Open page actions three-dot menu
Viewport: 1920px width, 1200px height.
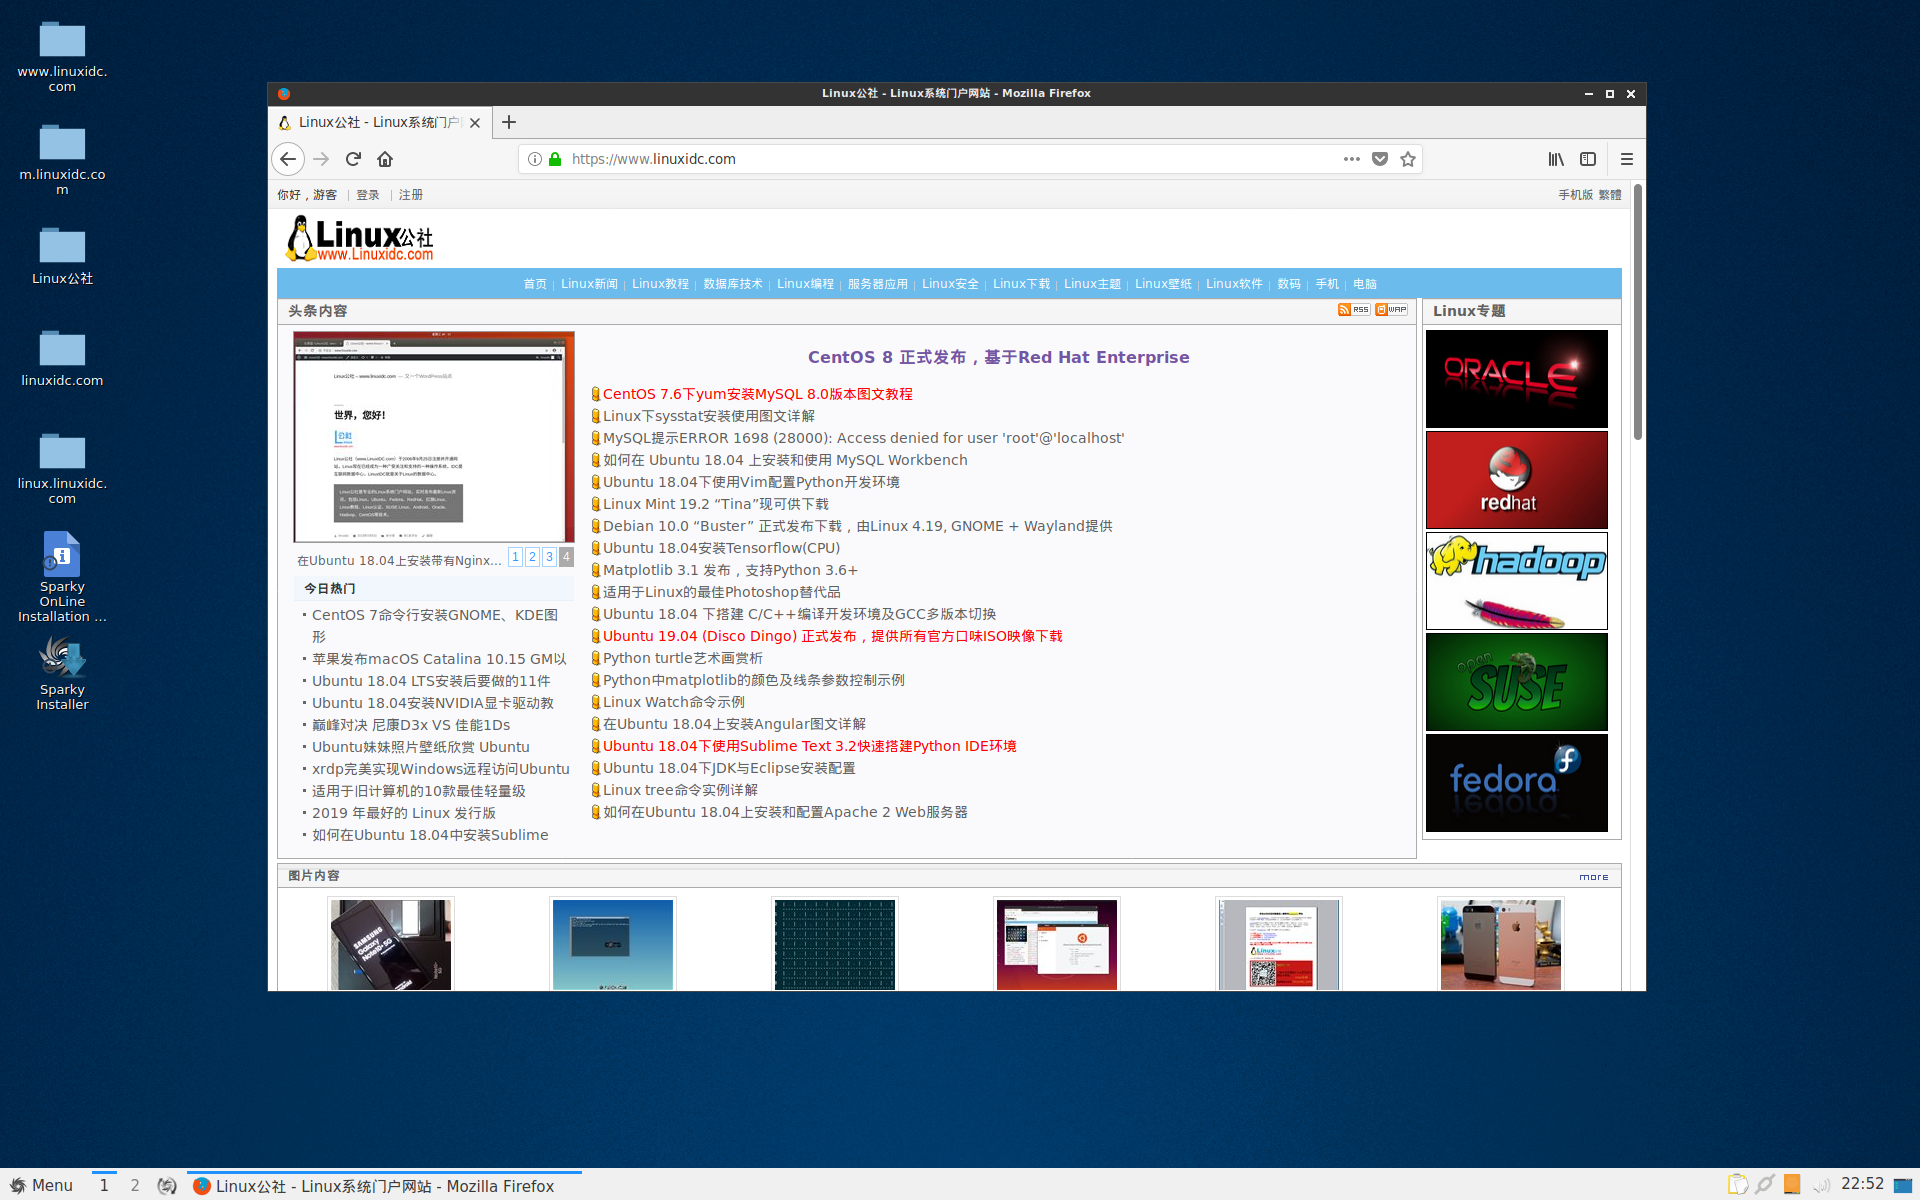point(1352,159)
